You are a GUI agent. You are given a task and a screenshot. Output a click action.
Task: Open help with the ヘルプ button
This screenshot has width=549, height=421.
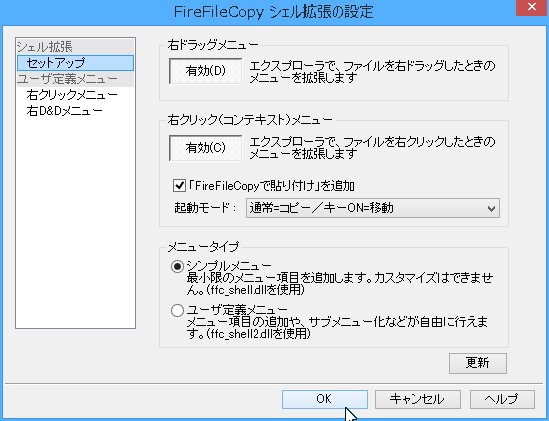502,399
